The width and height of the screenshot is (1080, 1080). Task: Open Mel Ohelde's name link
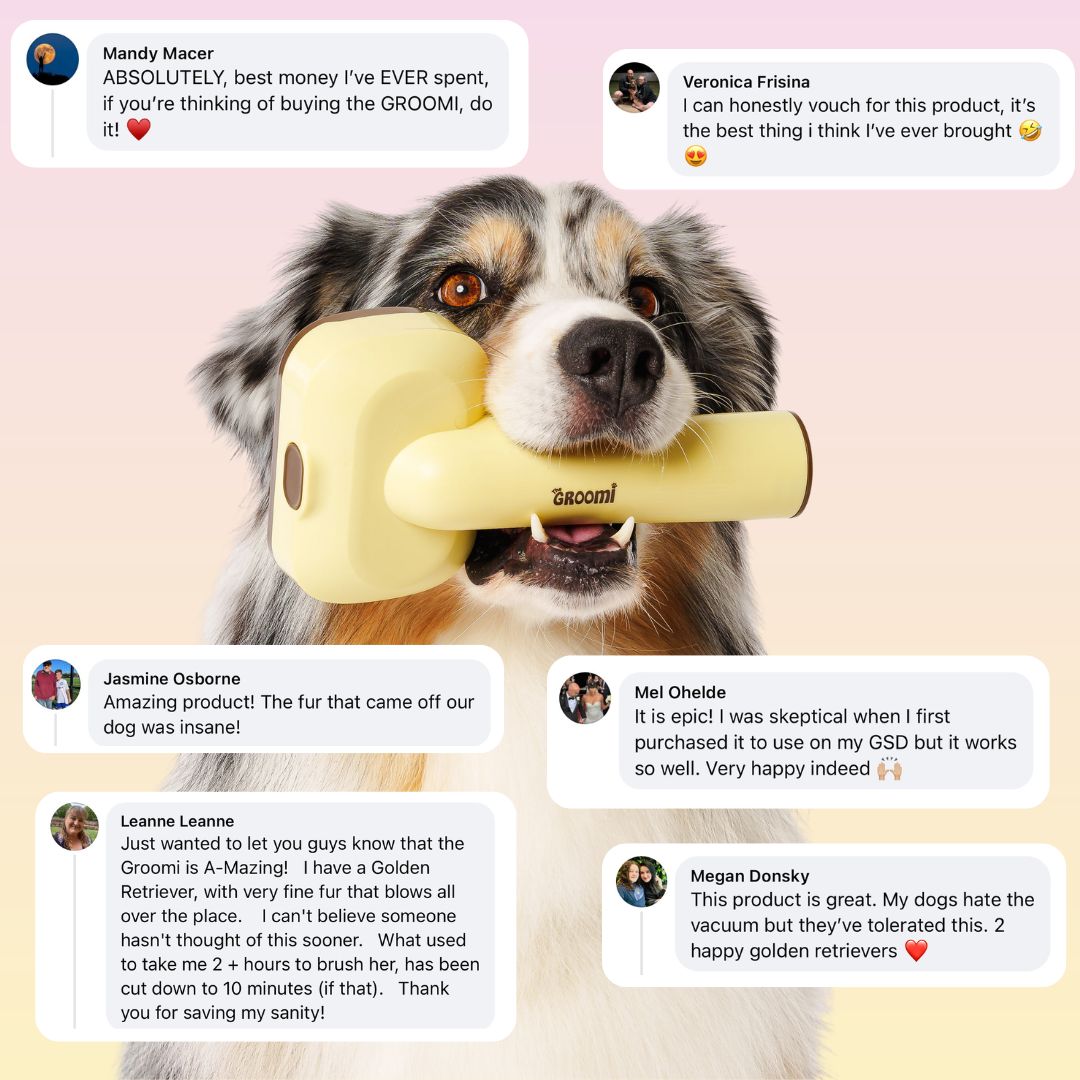point(680,692)
